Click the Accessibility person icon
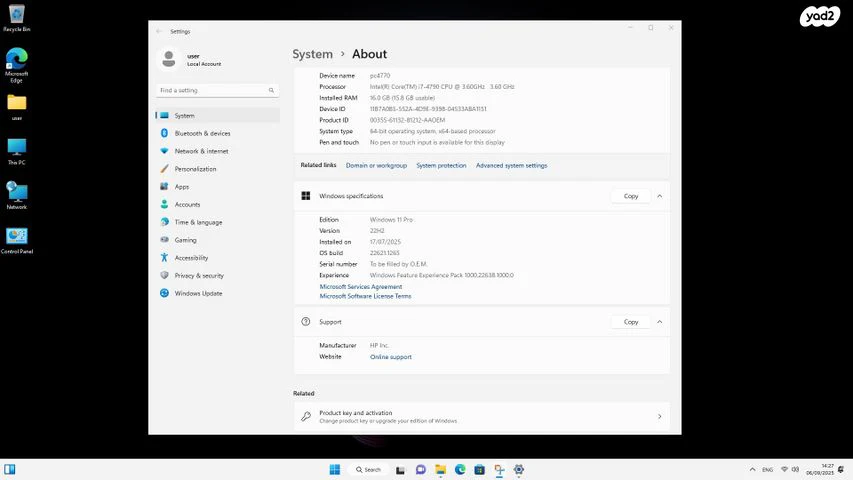The image size is (853, 480). coord(164,257)
